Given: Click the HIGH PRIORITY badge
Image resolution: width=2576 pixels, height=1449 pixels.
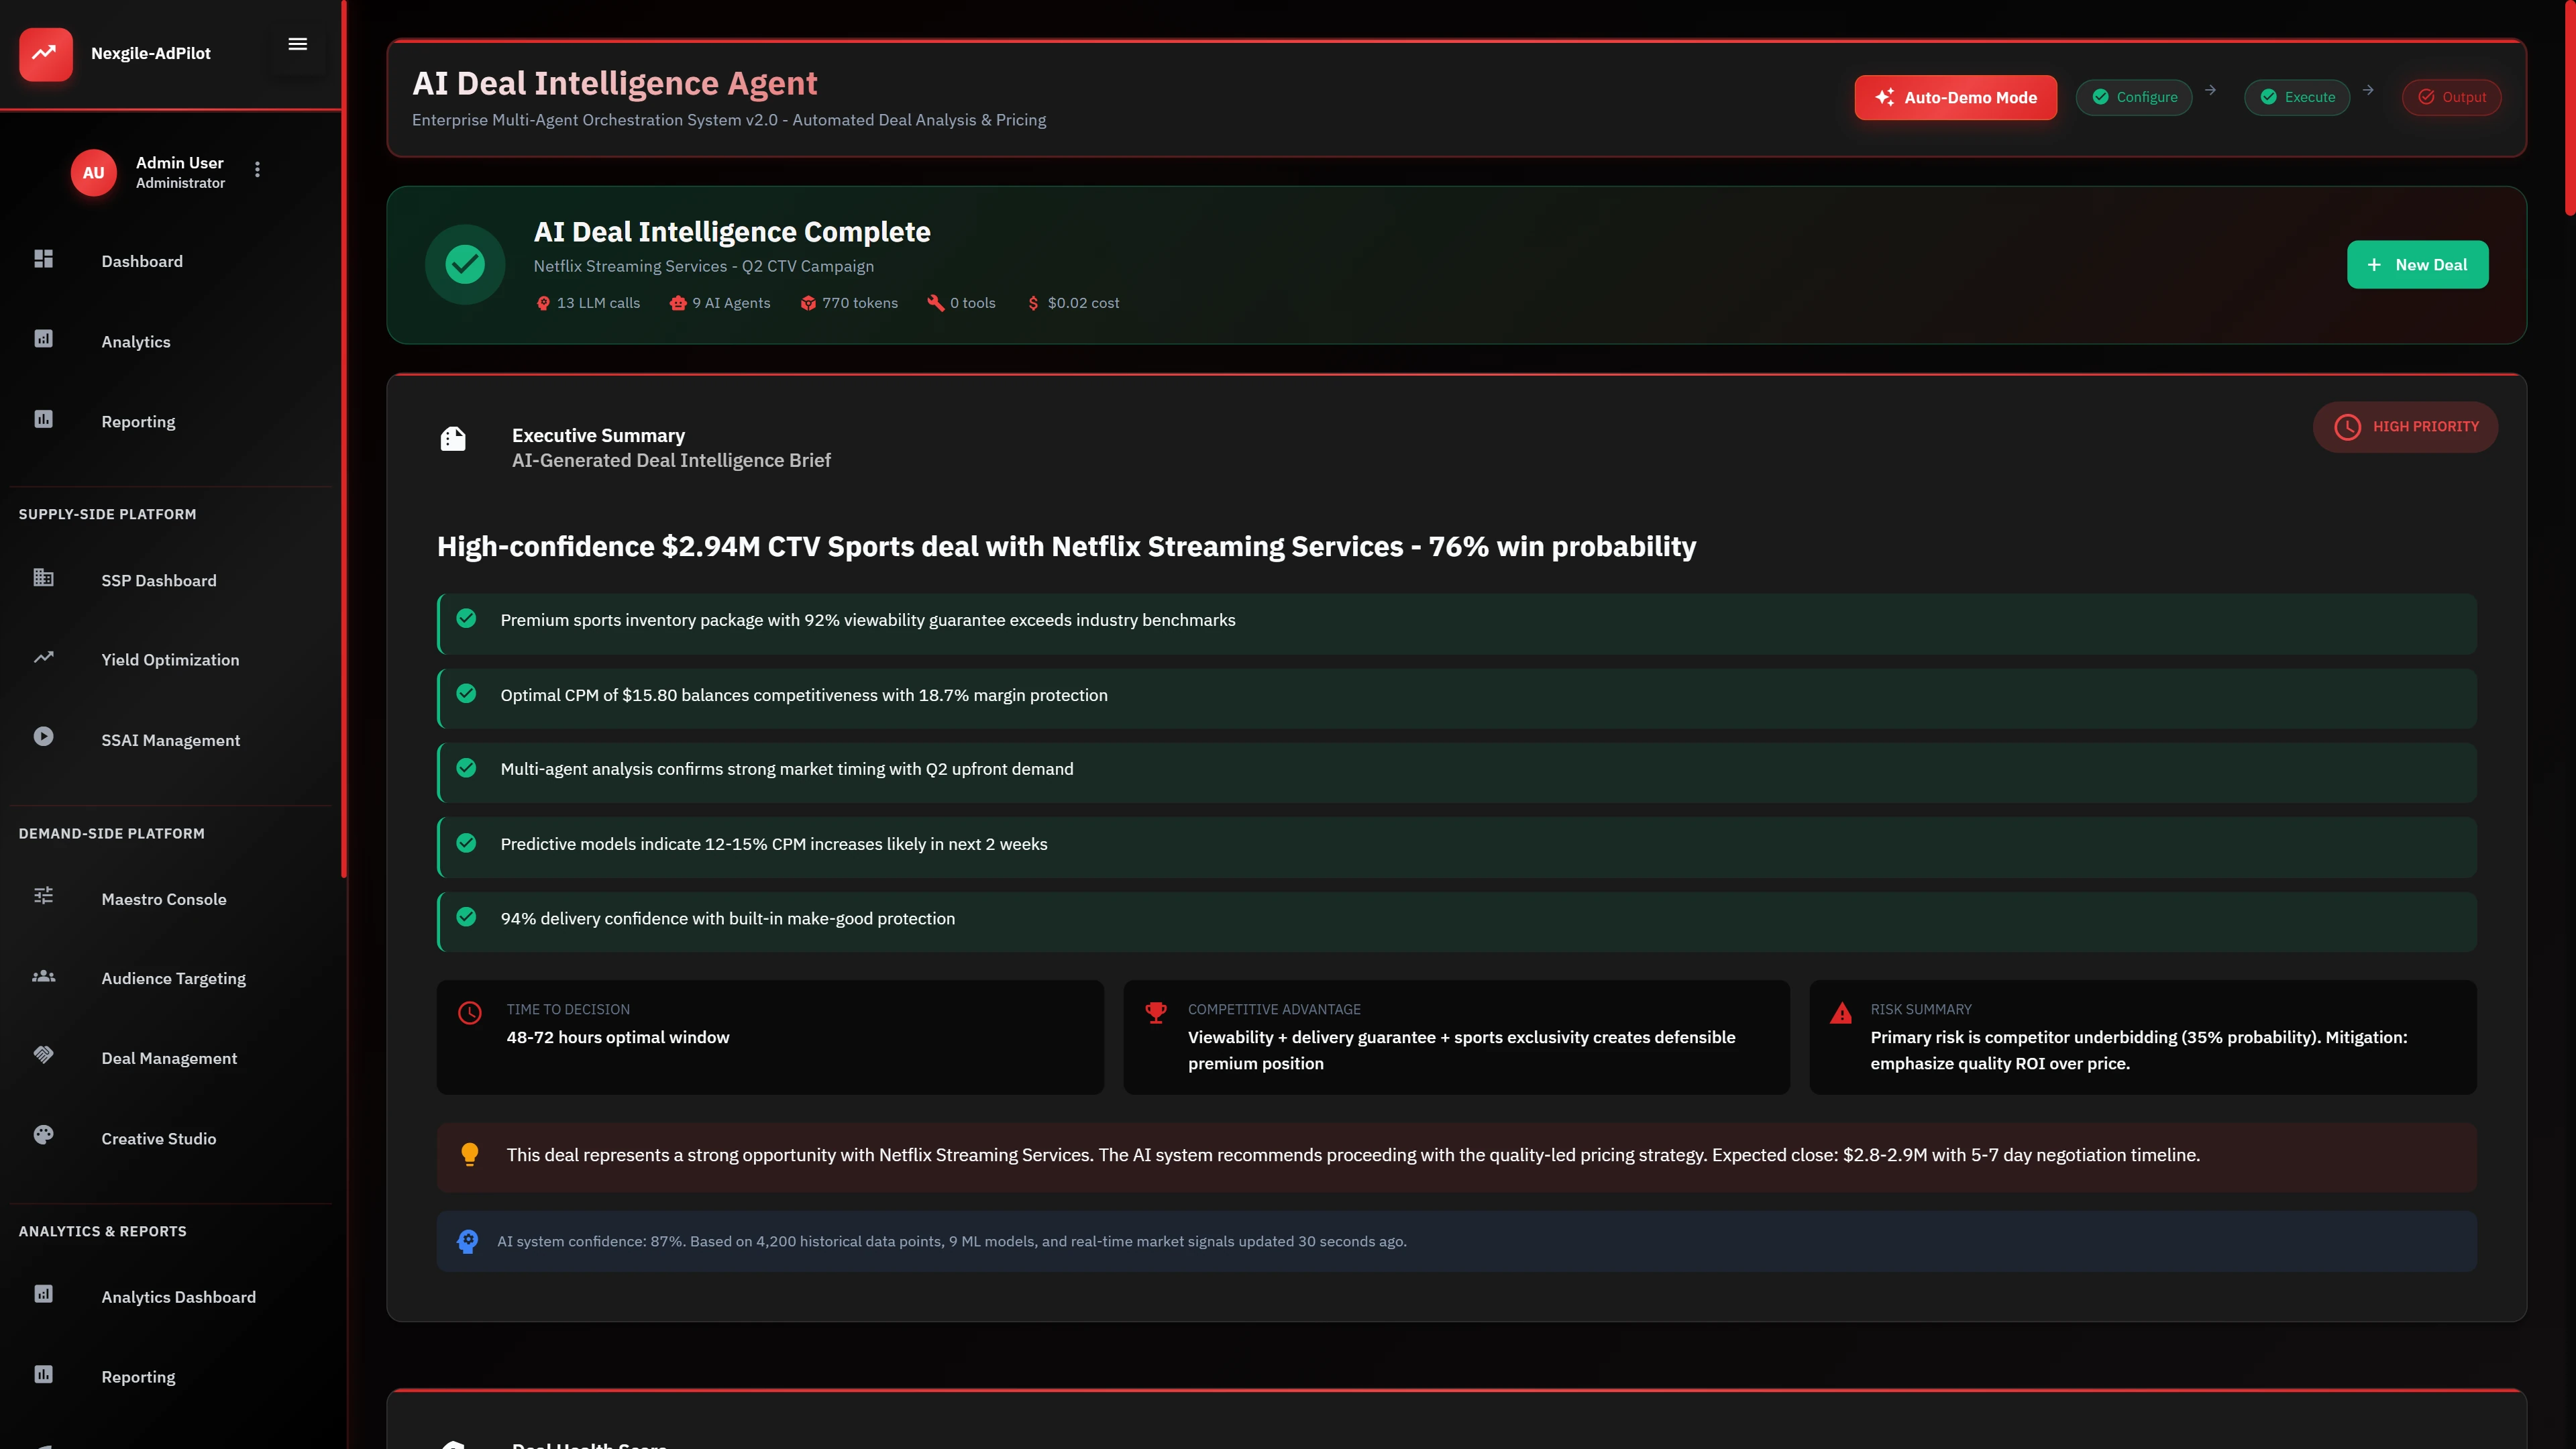Looking at the screenshot, I should 2405,427.
